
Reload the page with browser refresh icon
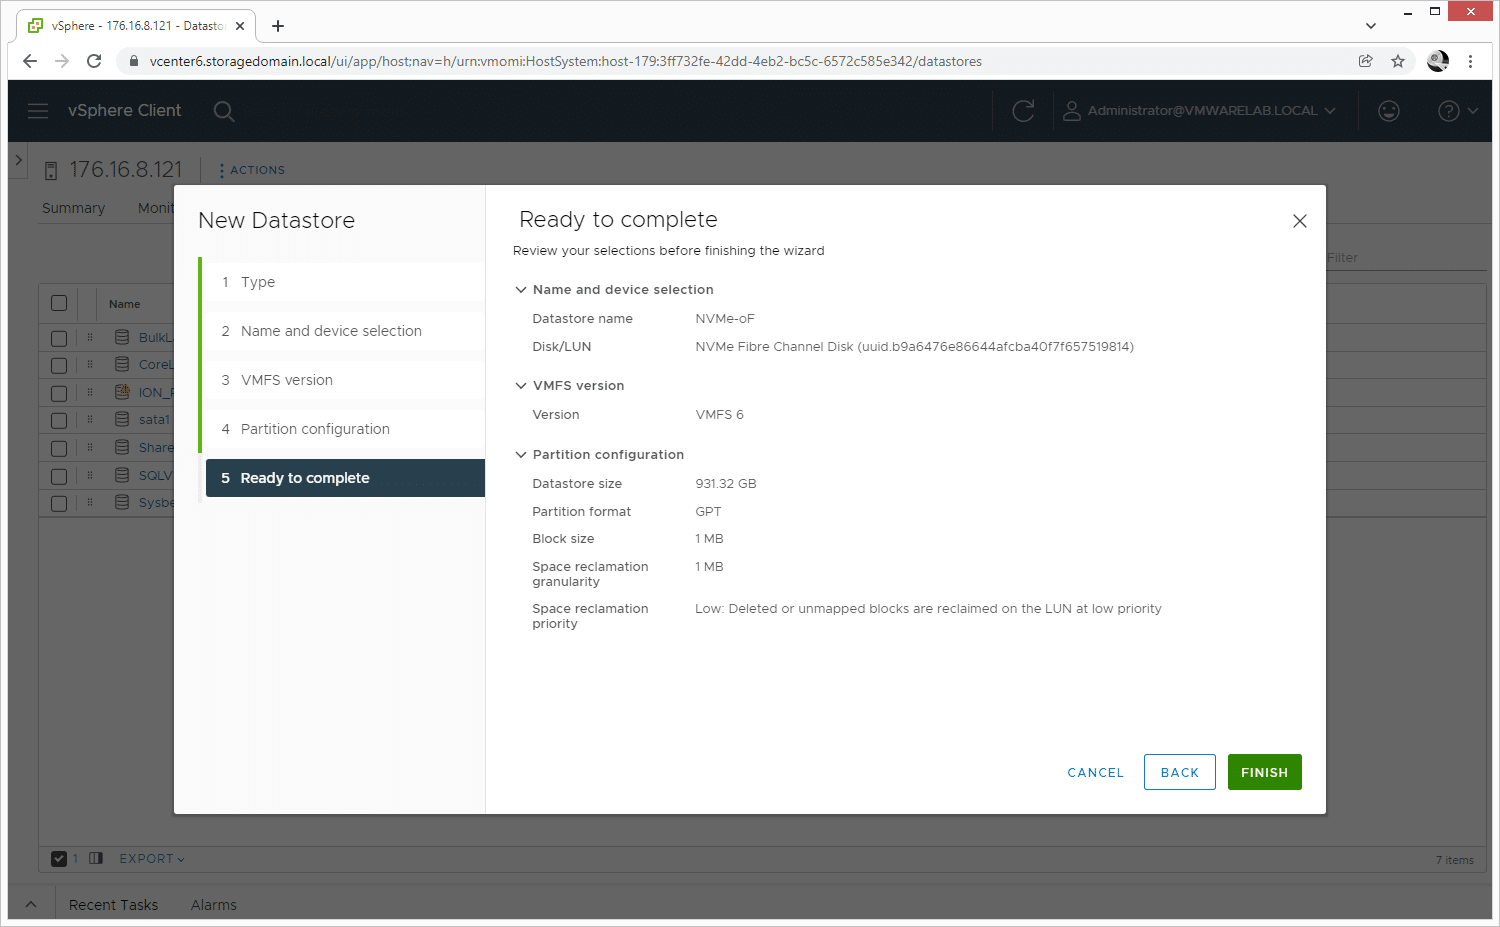pos(94,61)
